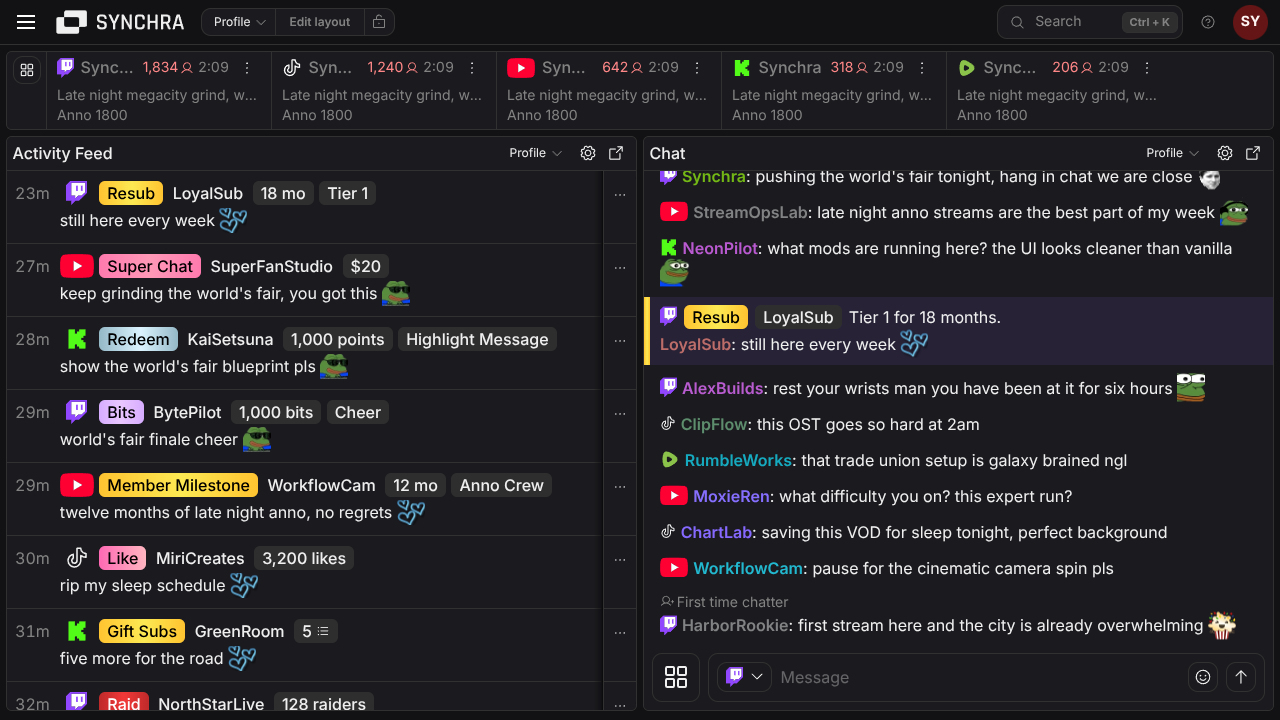Viewport: 1280px width, 720px height.
Task: Open Chat panel Profile dropdown
Action: (1173, 153)
